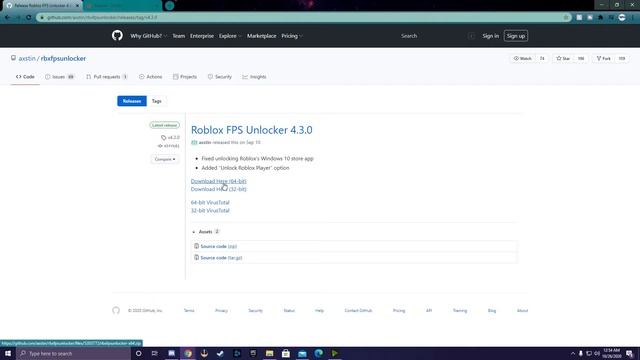
Task: Open the API footer link
Action: point(429,311)
